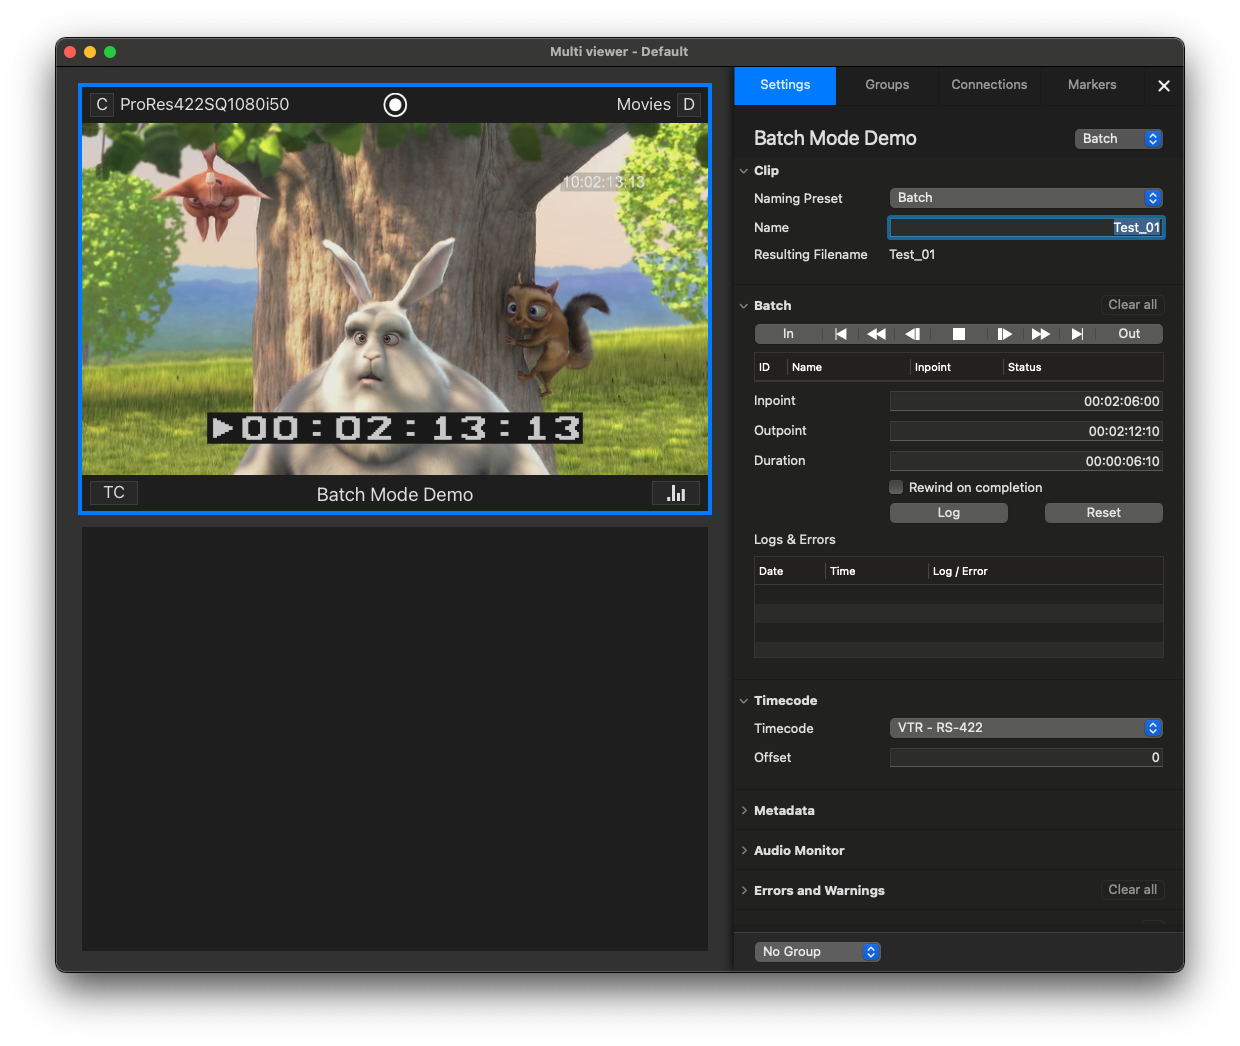Click the clip Name input field

pos(1026,228)
